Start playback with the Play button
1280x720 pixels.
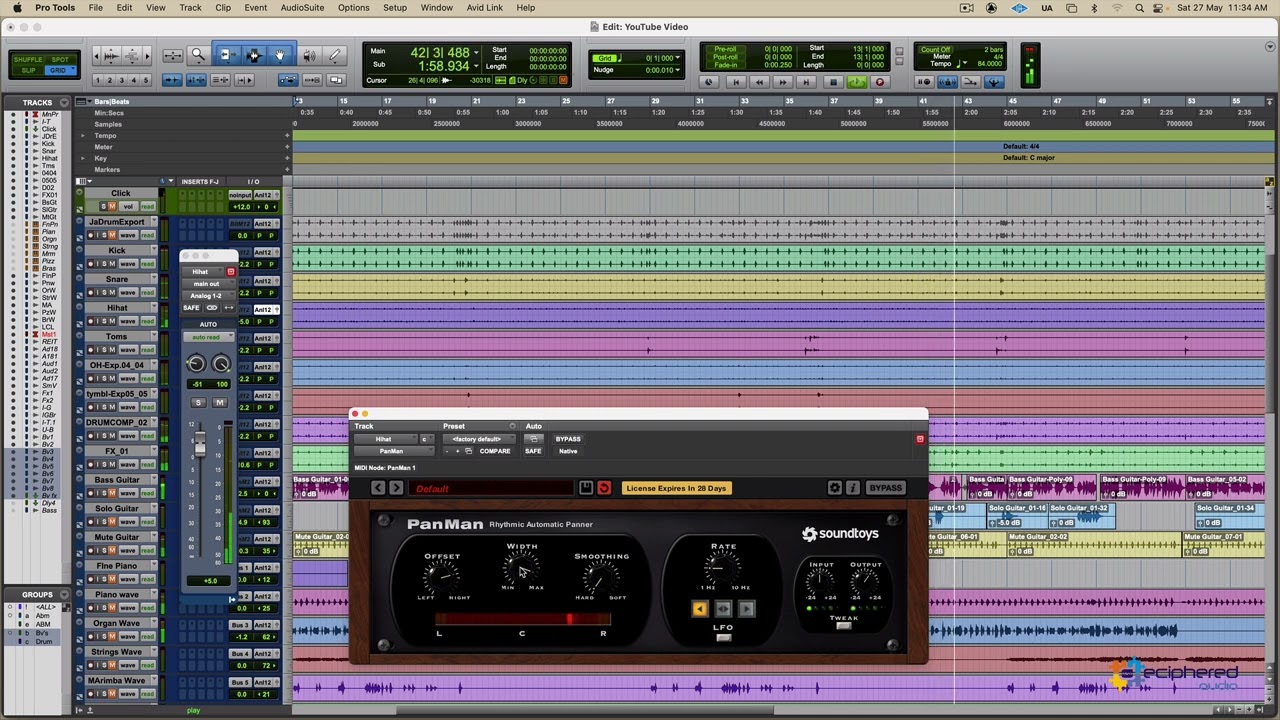coord(856,82)
